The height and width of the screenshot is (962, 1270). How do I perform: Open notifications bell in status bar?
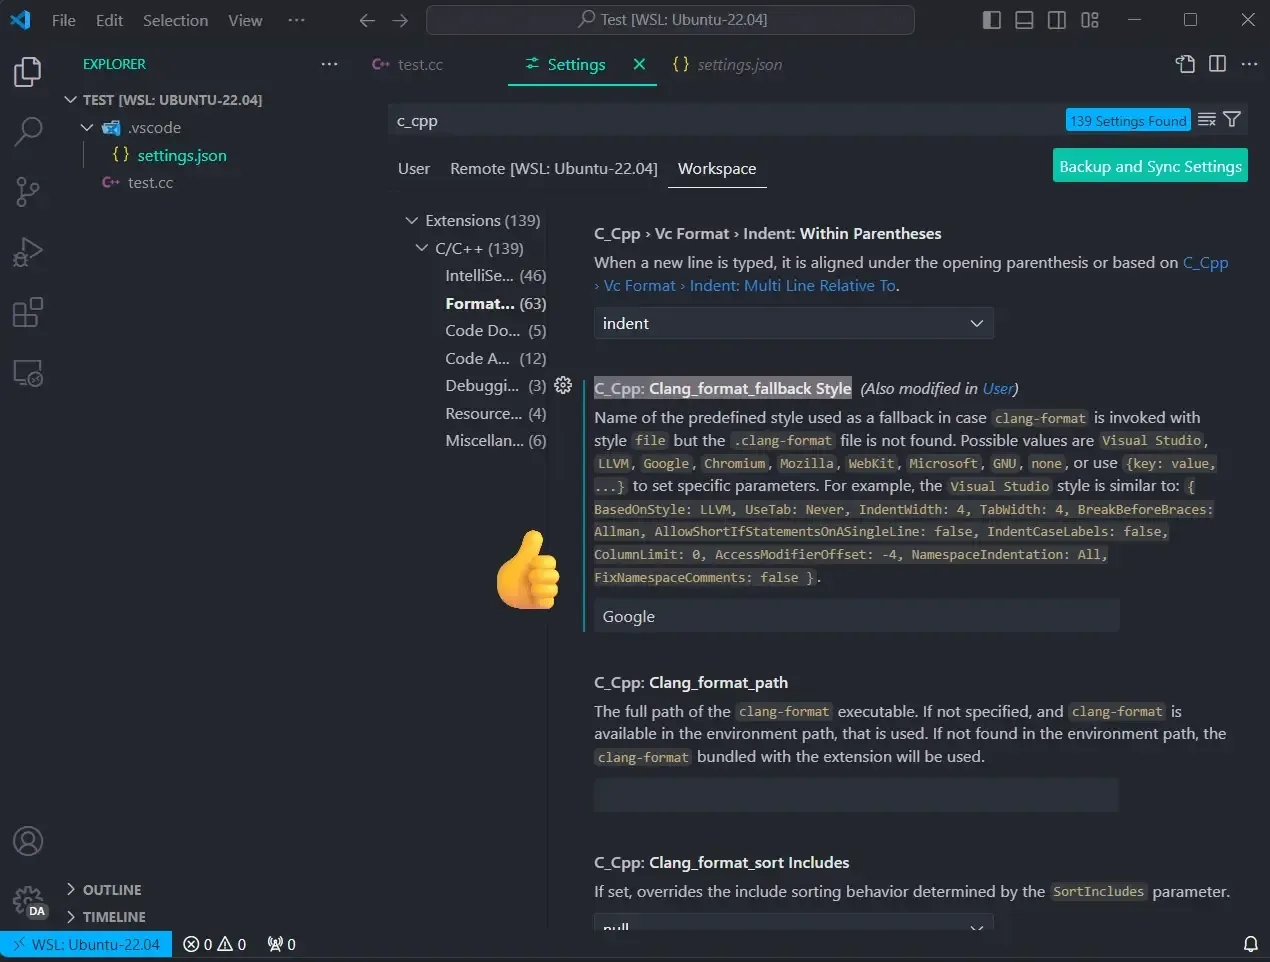tap(1250, 943)
